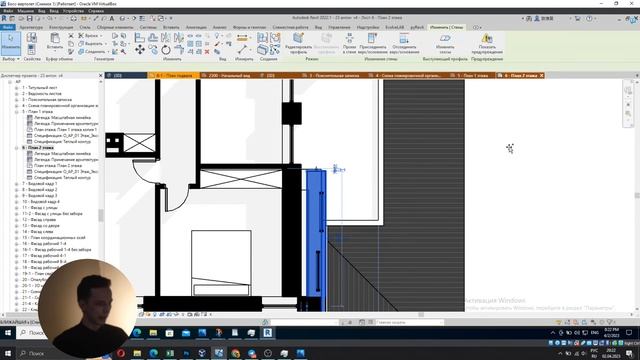Click Show Warnings (Показать предупреждения)
The image size is (640, 360).
tap(487, 43)
